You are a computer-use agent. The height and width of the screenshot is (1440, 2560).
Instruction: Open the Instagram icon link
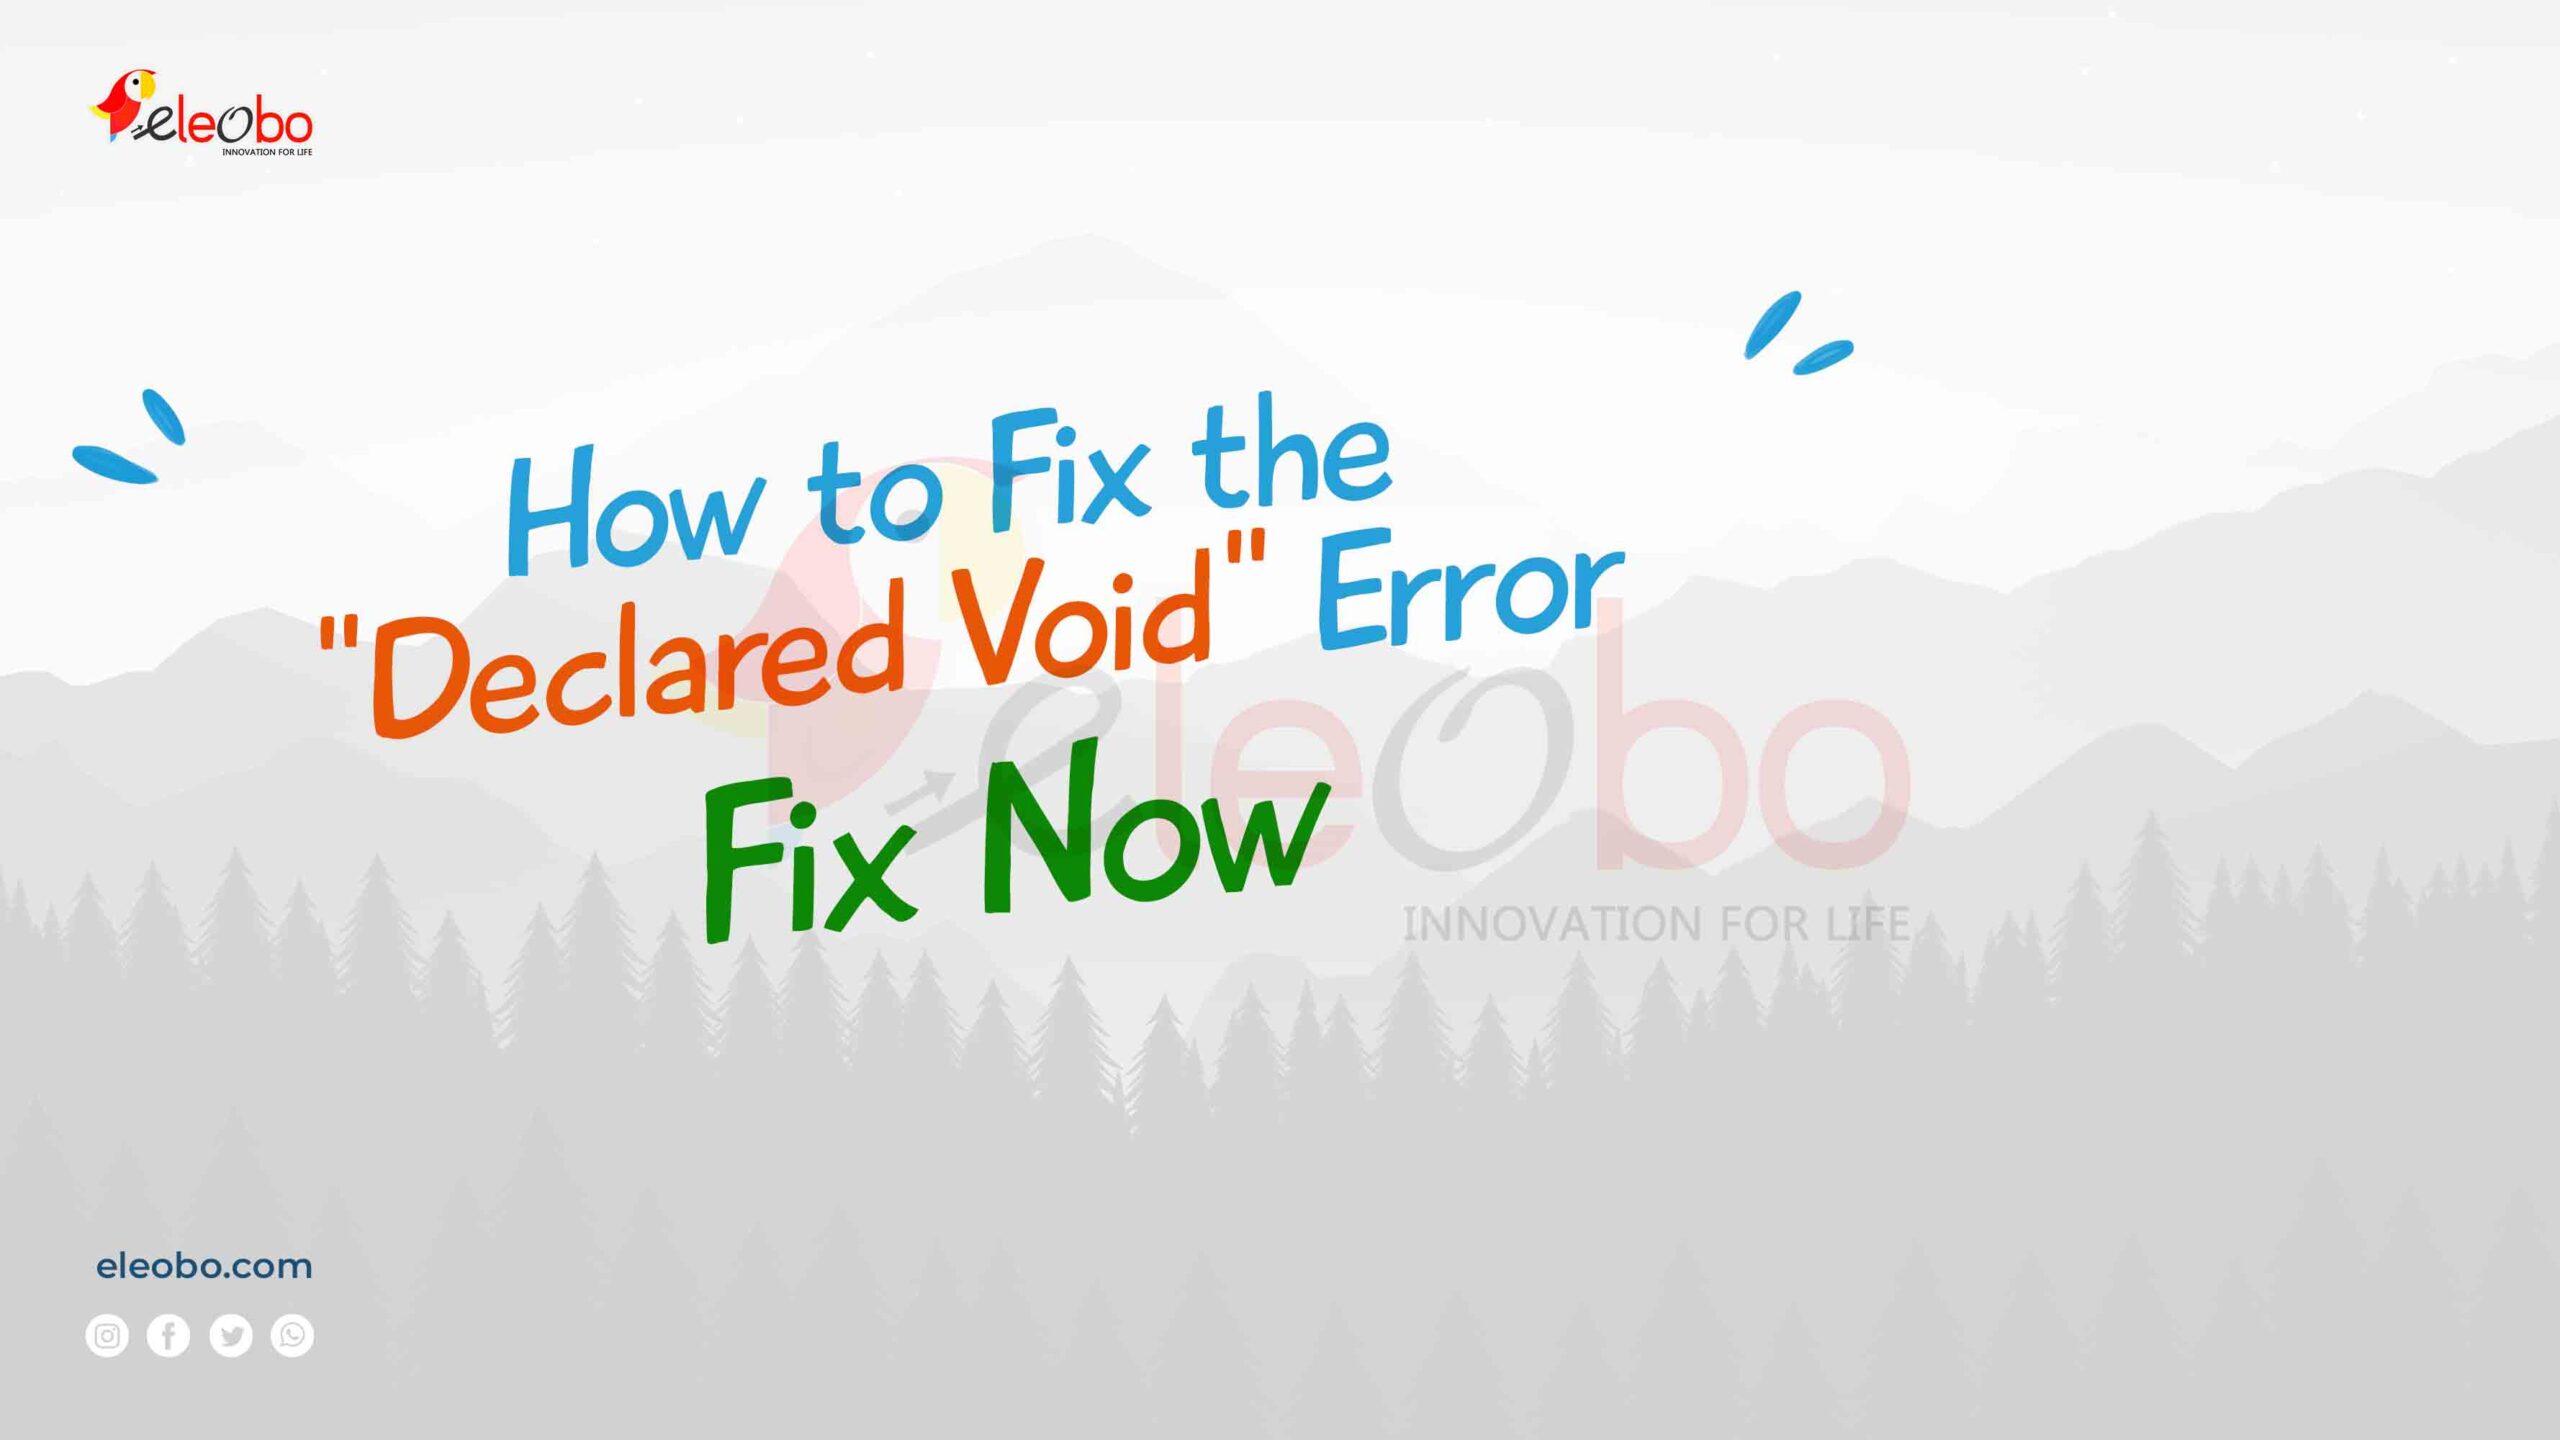tap(107, 1335)
